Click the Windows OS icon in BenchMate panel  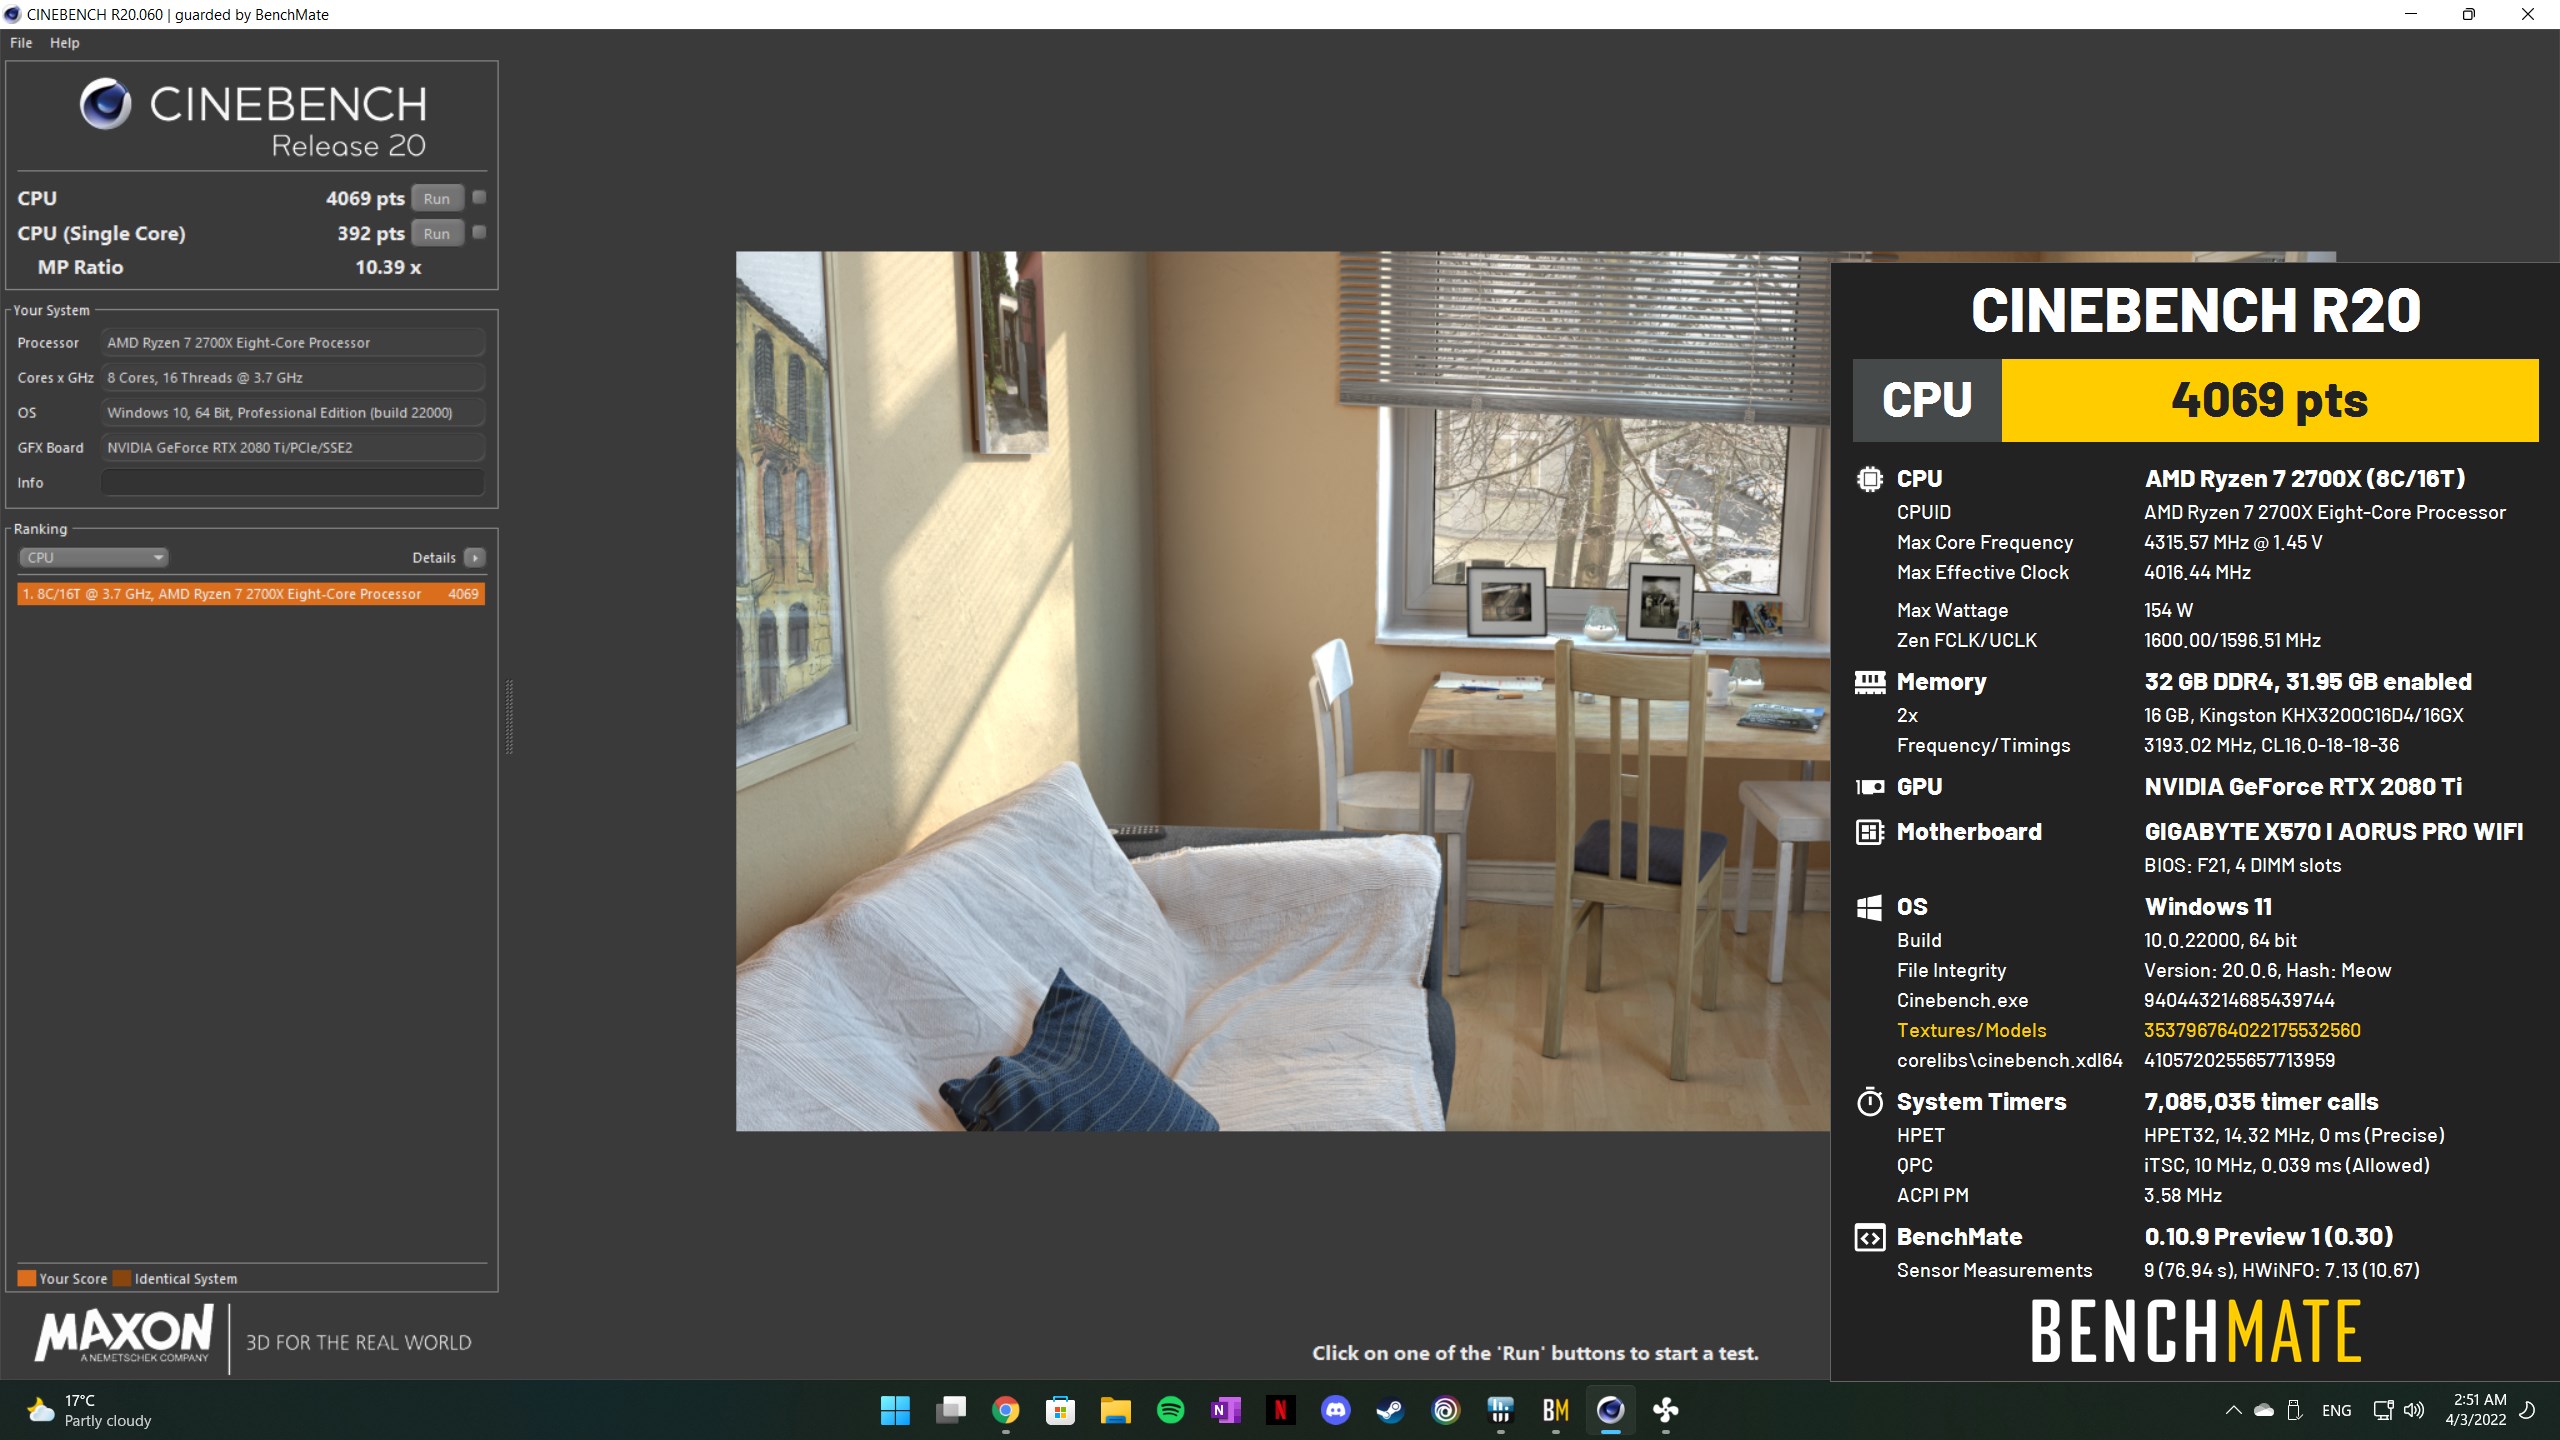tap(1869, 907)
